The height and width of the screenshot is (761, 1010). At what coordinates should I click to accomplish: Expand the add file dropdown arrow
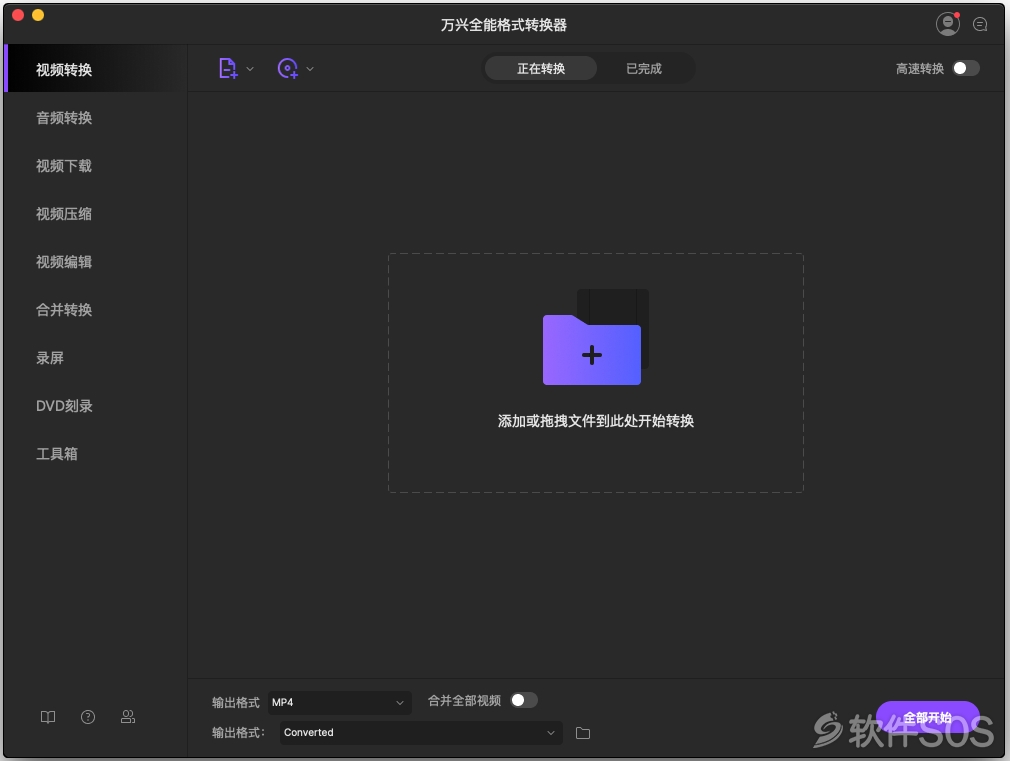250,69
